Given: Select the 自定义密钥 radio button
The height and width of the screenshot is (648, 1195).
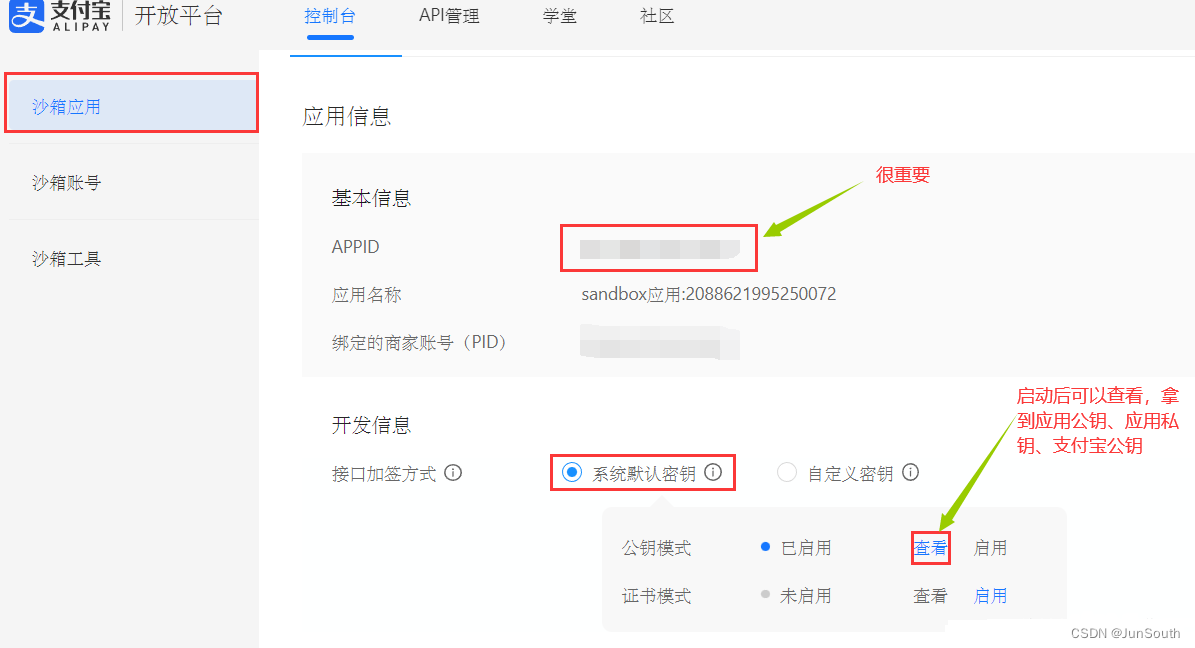Looking at the screenshot, I should (x=787, y=473).
